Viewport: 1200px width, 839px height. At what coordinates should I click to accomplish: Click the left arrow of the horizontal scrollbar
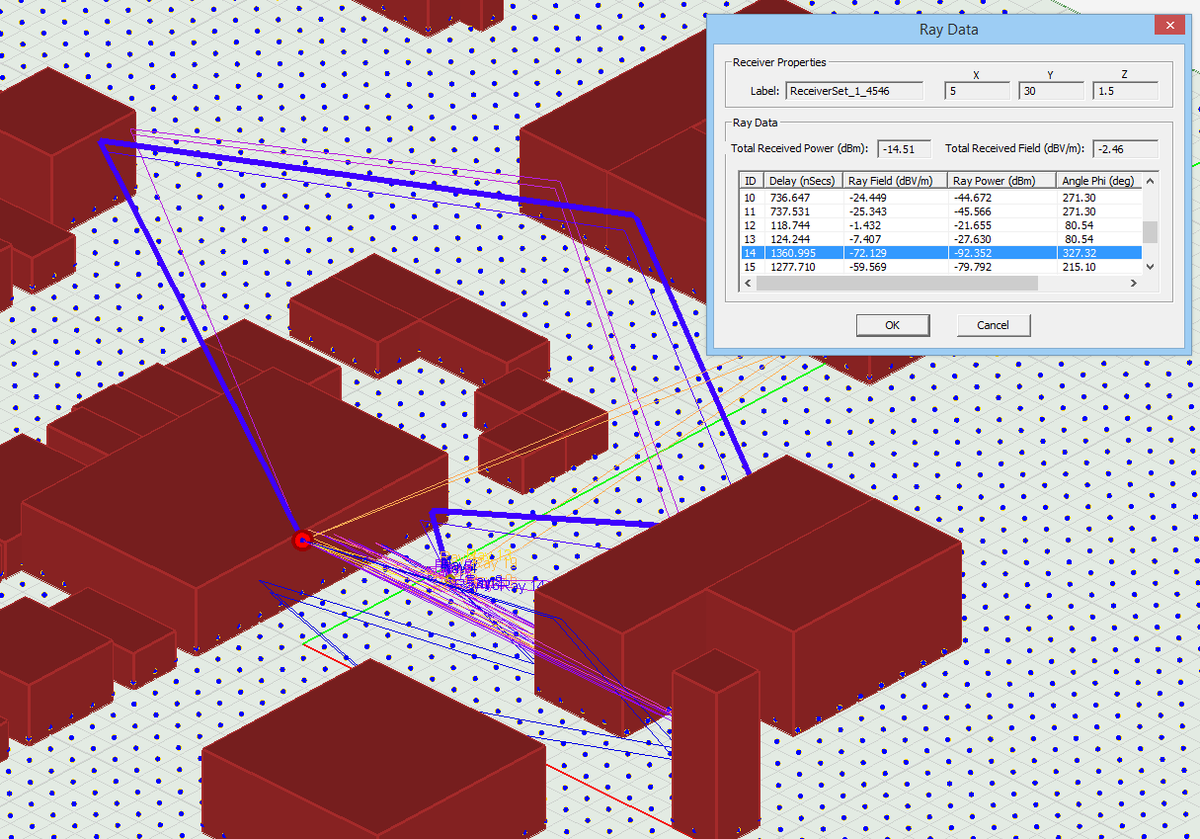[x=747, y=283]
